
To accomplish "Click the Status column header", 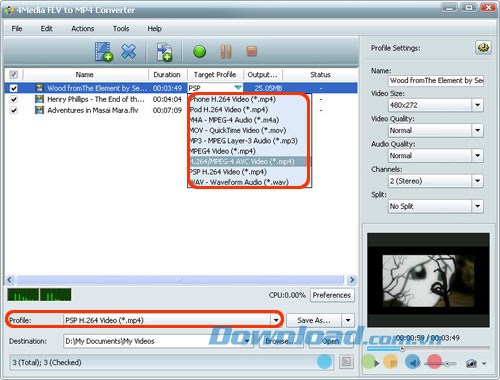I will (x=320, y=74).
